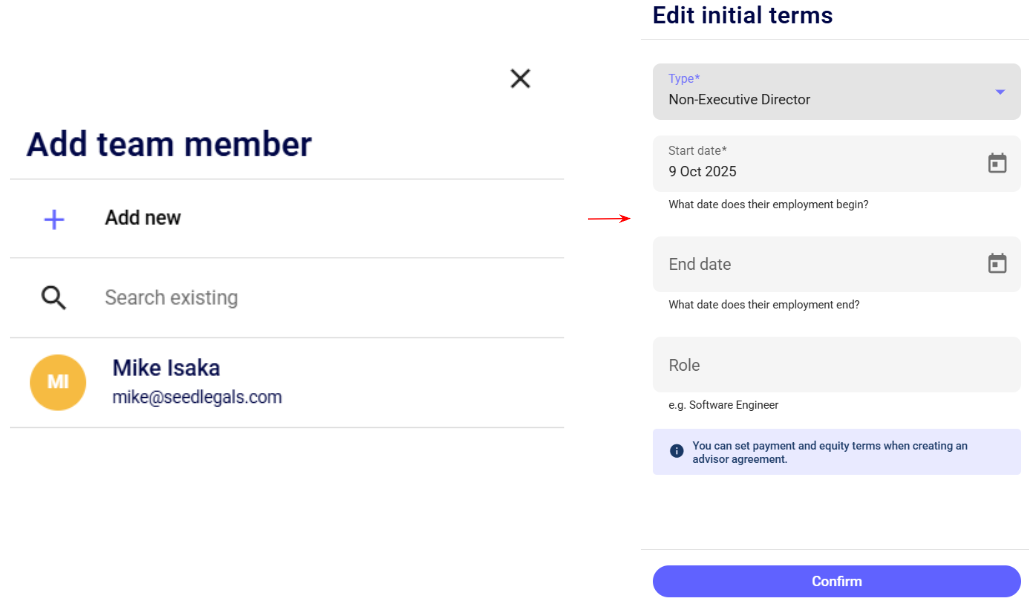Click the yellow MI avatar
Image resolution: width=1029 pixels, height=605 pixels.
58,382
